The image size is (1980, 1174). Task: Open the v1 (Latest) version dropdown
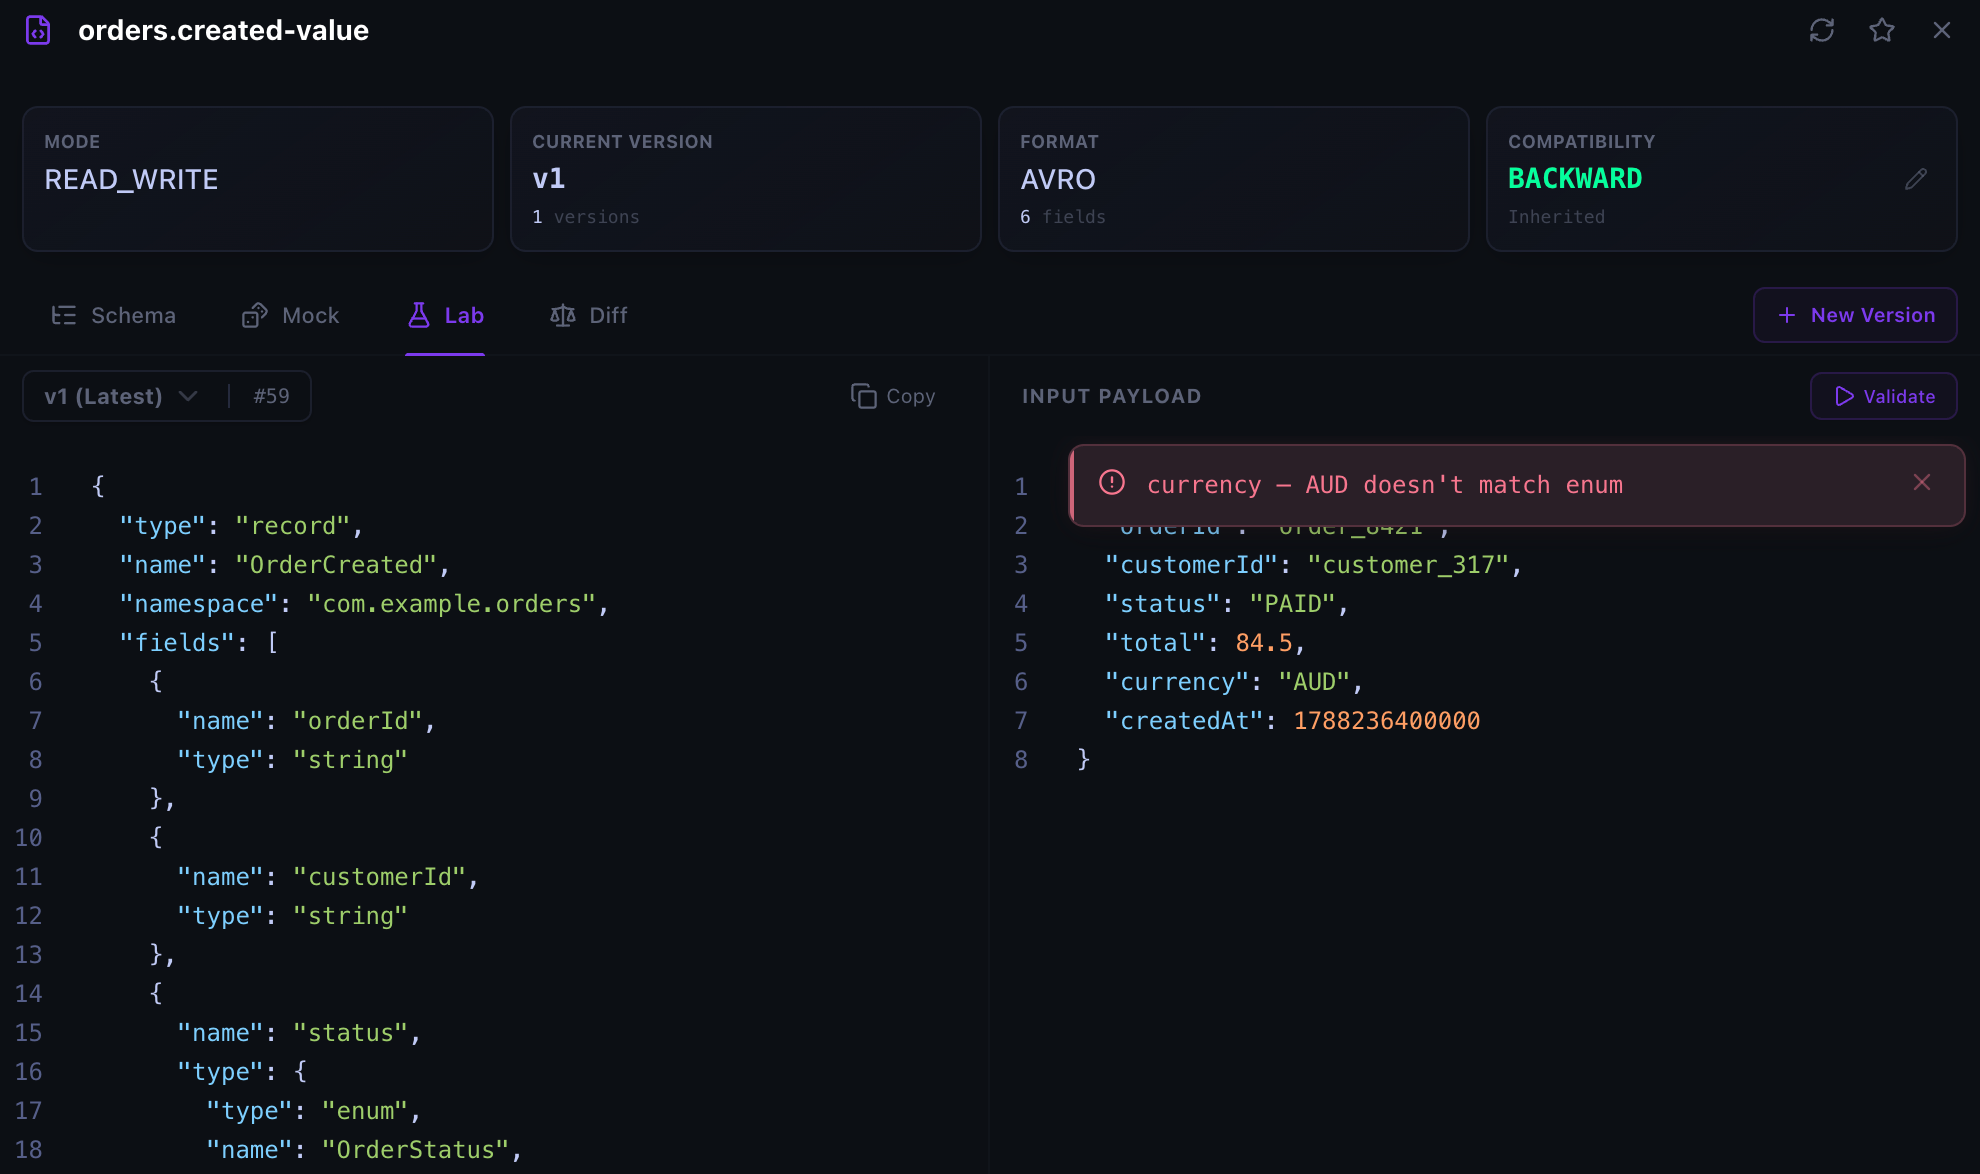[120, 396]
